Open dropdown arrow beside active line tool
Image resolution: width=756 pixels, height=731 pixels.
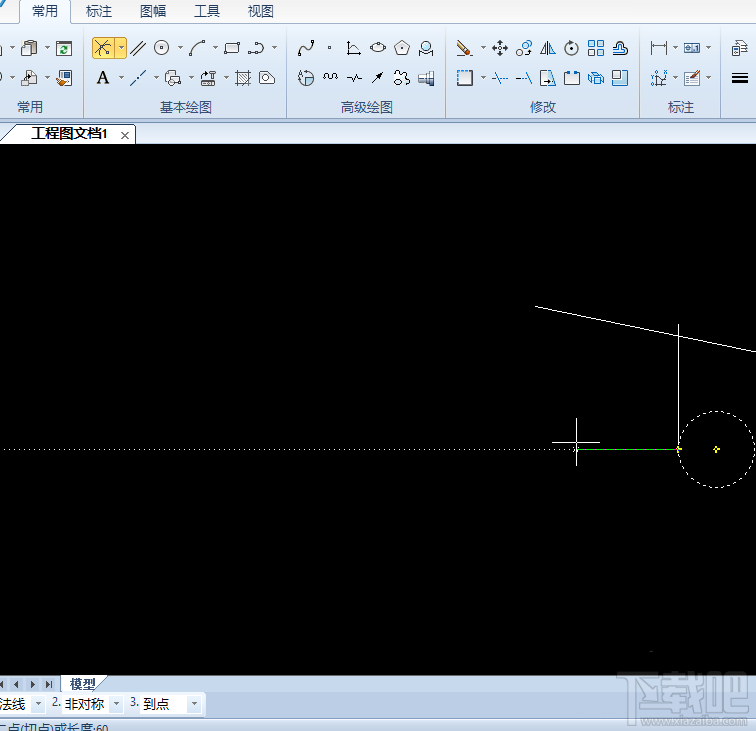(x=121, y=48)
